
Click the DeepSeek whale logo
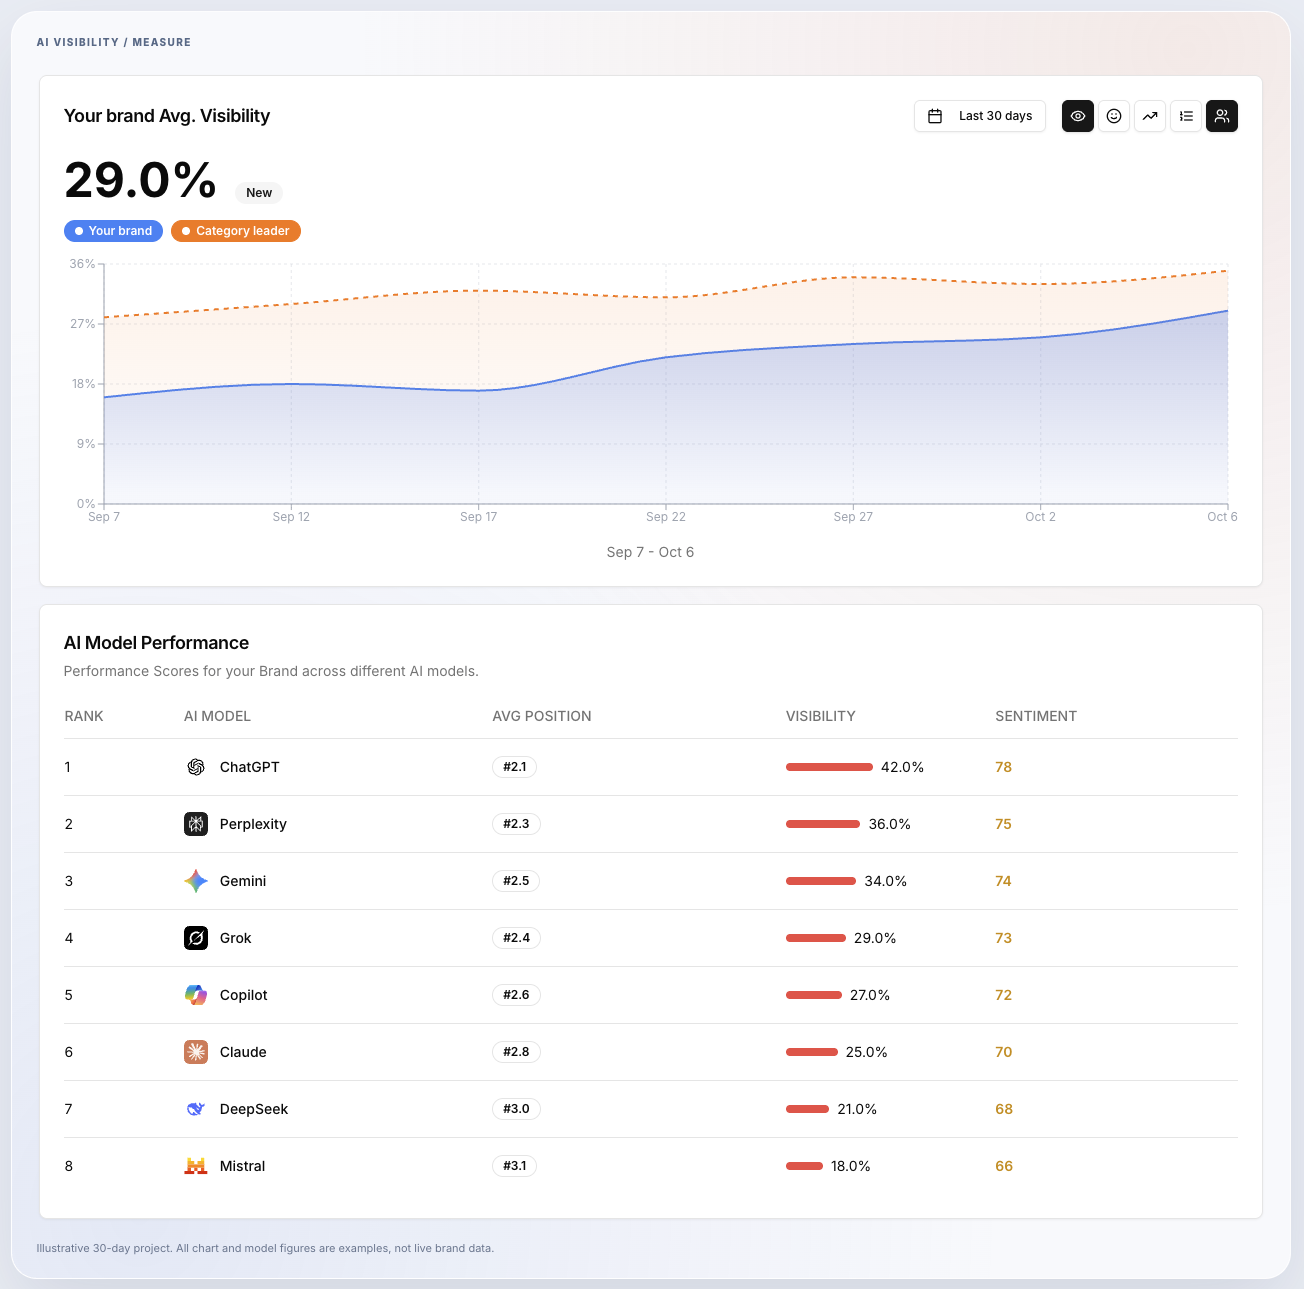click(196, 1109)
